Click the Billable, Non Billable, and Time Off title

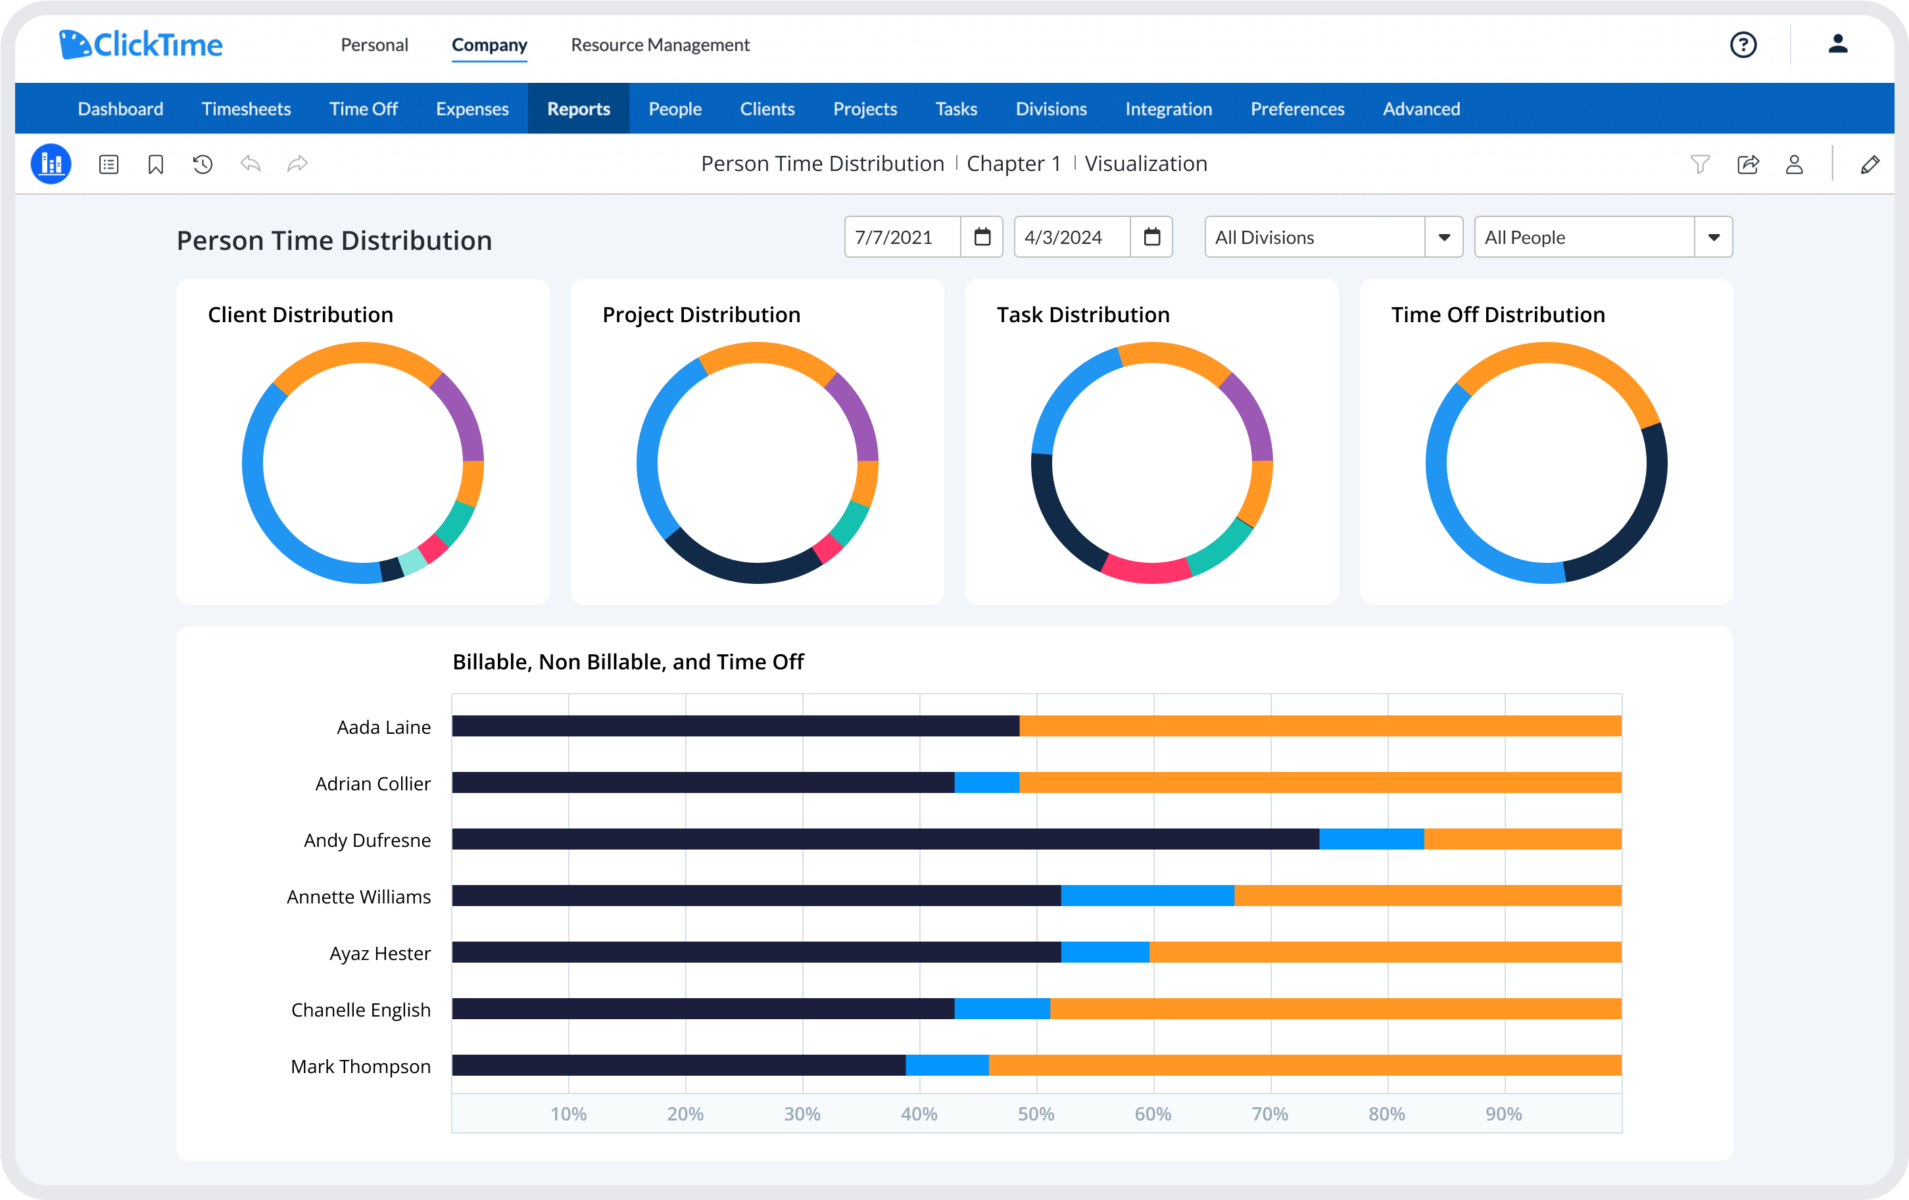pos(628,662)
